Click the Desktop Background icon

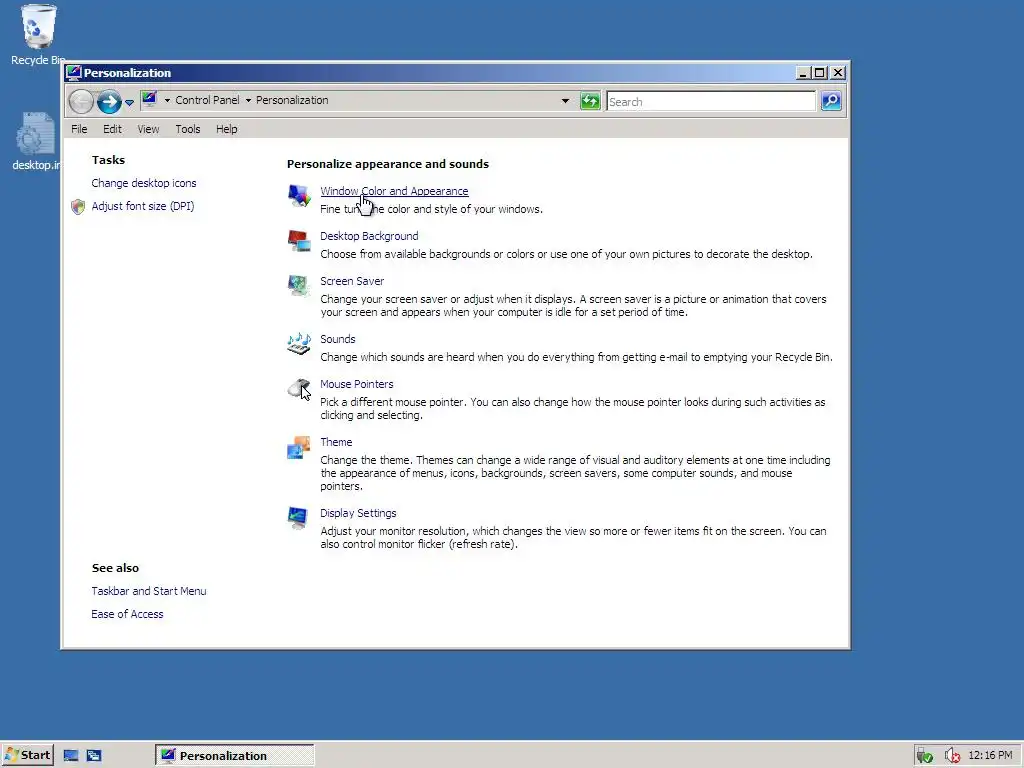[299, 240]
